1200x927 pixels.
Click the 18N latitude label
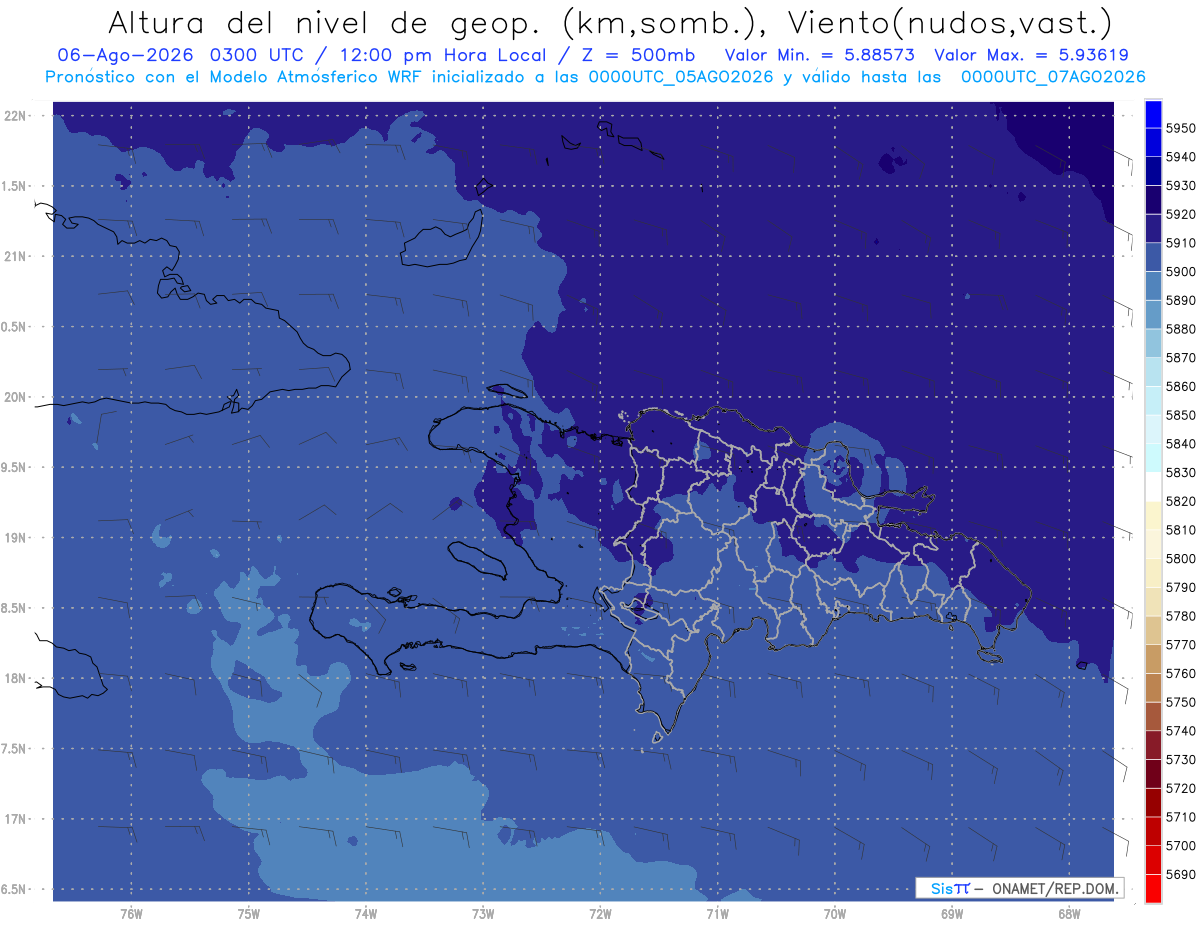pyautogui.click(x=15, y=678)
